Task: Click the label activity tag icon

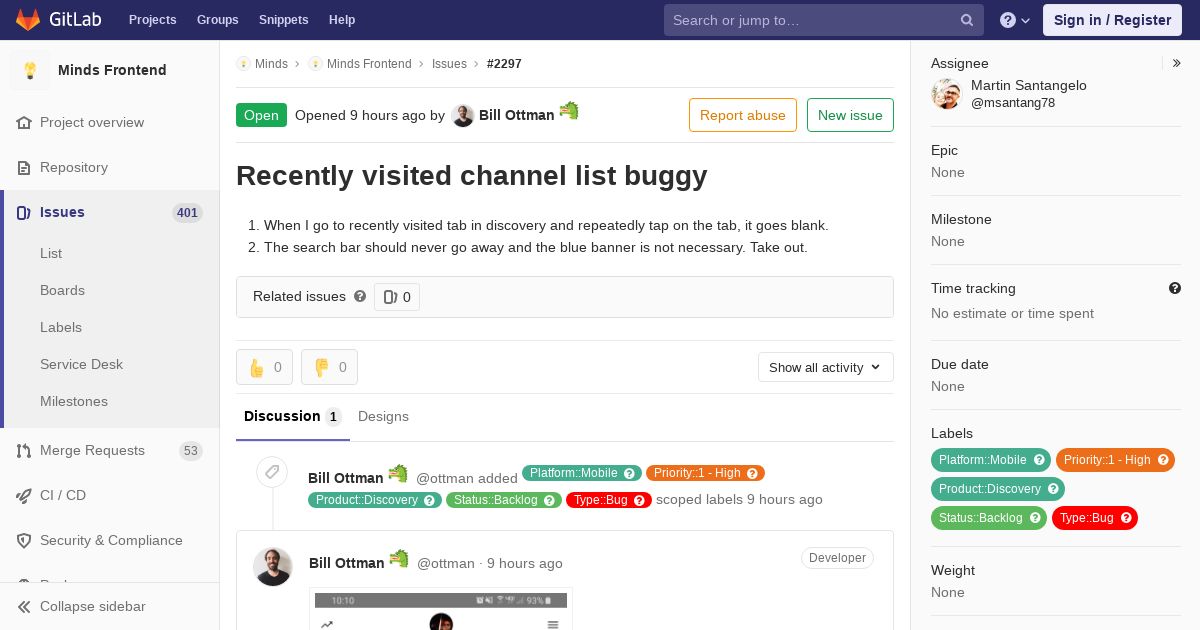Action: pos(272,472)
